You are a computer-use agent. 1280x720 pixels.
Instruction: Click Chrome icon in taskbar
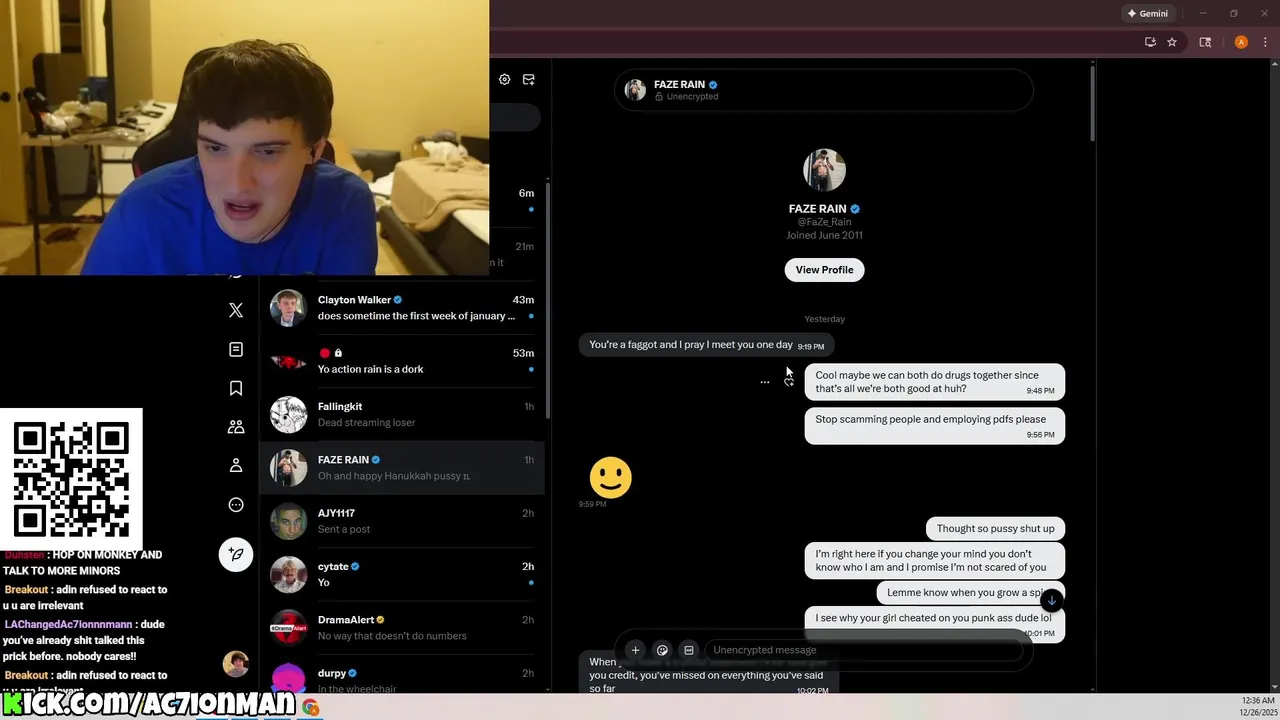(x=311, y=708)
